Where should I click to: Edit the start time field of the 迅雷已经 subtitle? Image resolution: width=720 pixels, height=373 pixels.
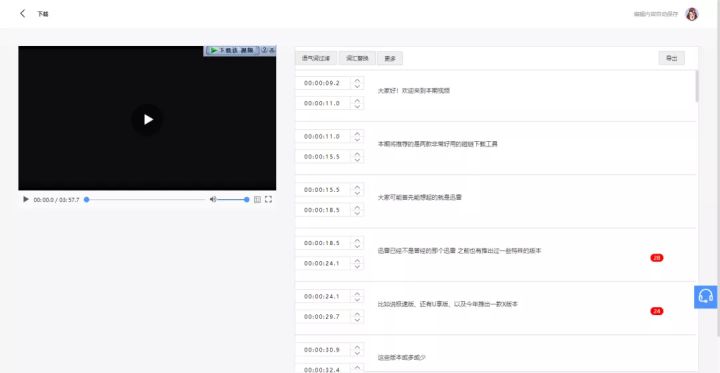[323, 243]
